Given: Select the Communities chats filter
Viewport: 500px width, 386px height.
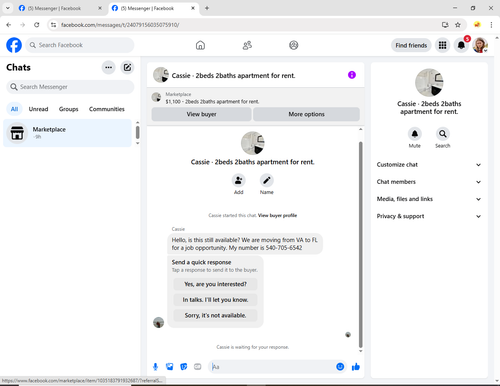Looking at the screenshot, I should pos(107,109).
